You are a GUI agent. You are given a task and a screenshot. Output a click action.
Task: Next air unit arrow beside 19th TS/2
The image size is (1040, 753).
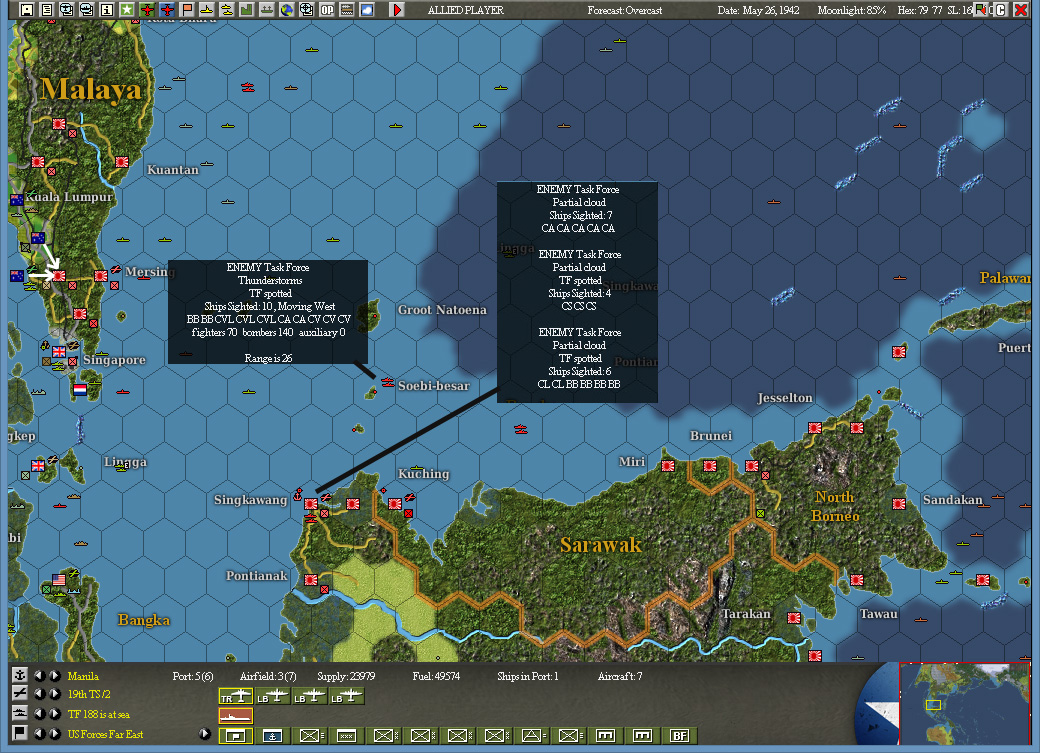54,694
